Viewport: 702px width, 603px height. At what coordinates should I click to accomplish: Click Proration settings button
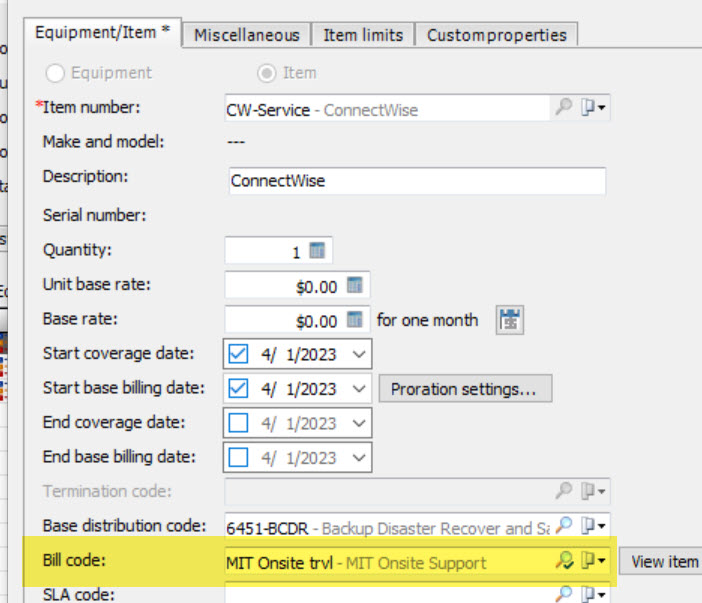(x=465, y=389)
